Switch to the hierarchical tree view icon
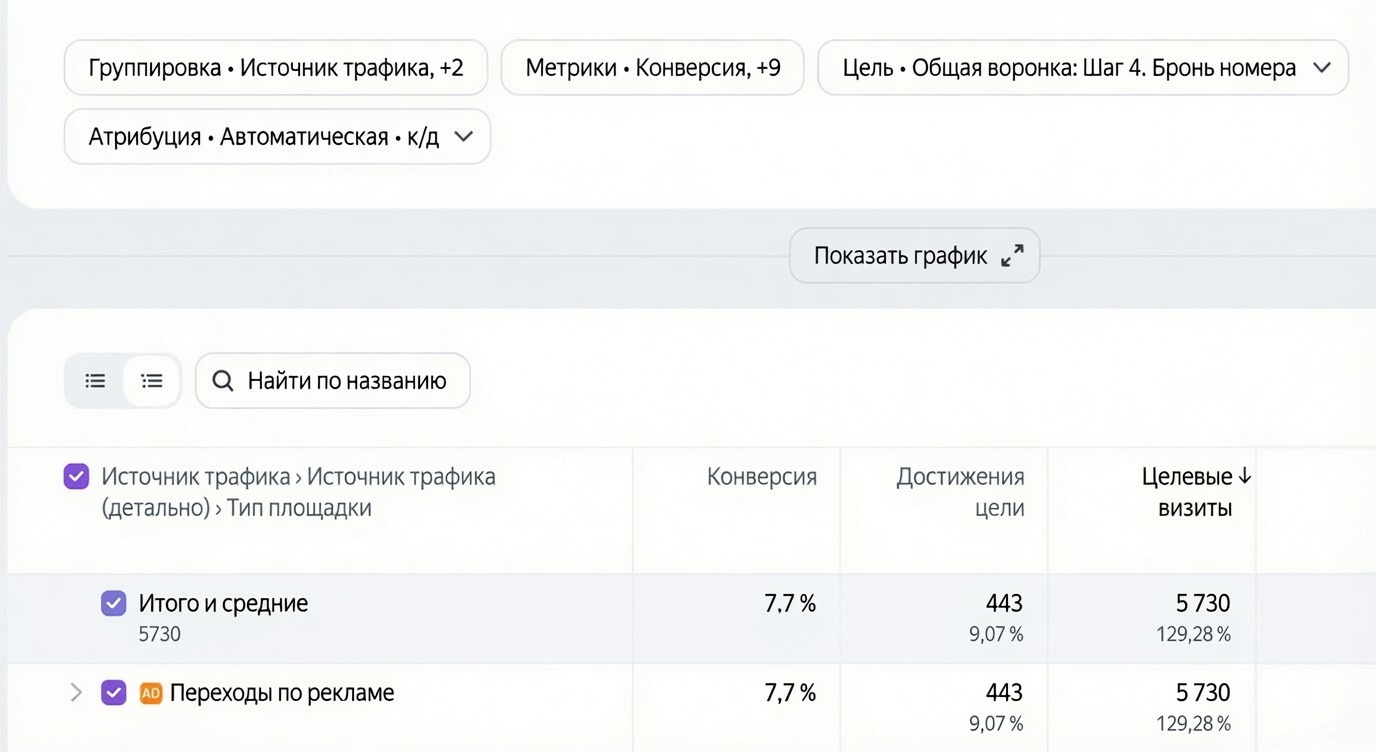1376x752 pixels. pyautogui.click(x=152, y=381)
